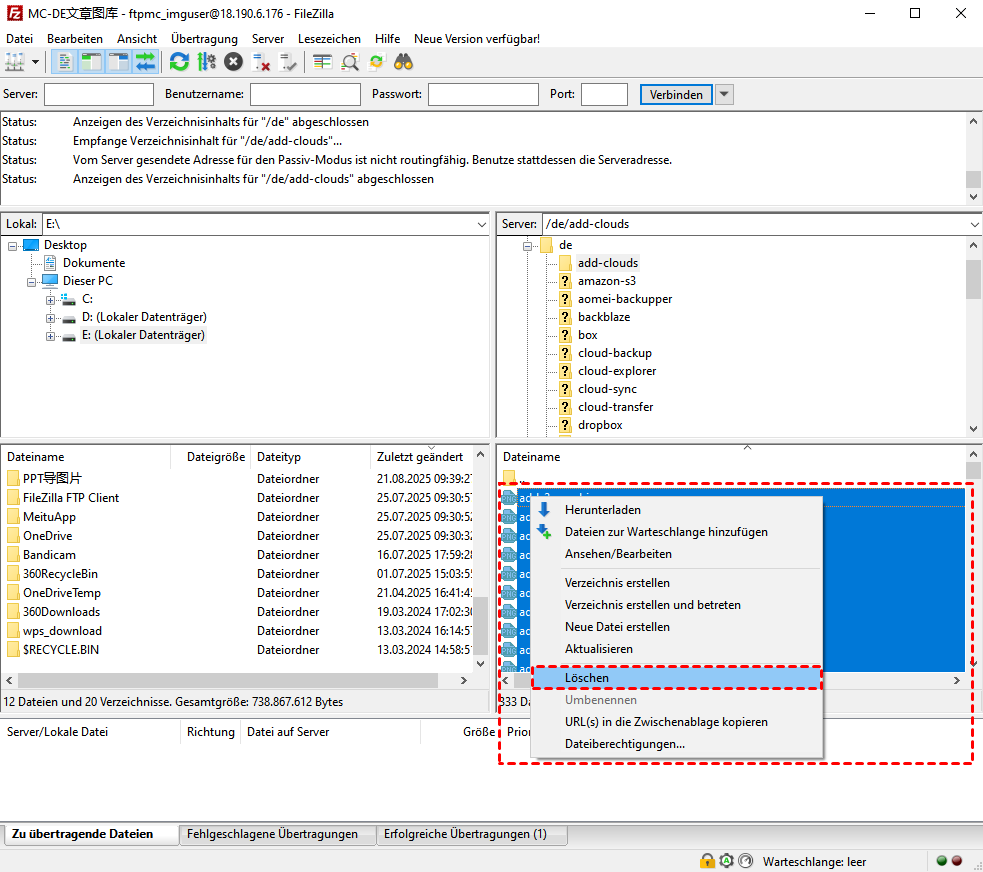The image size is (983, 872).
Task: Switch to Fehlgeschlagene Übertragungen tab
Action: point(272,834)
